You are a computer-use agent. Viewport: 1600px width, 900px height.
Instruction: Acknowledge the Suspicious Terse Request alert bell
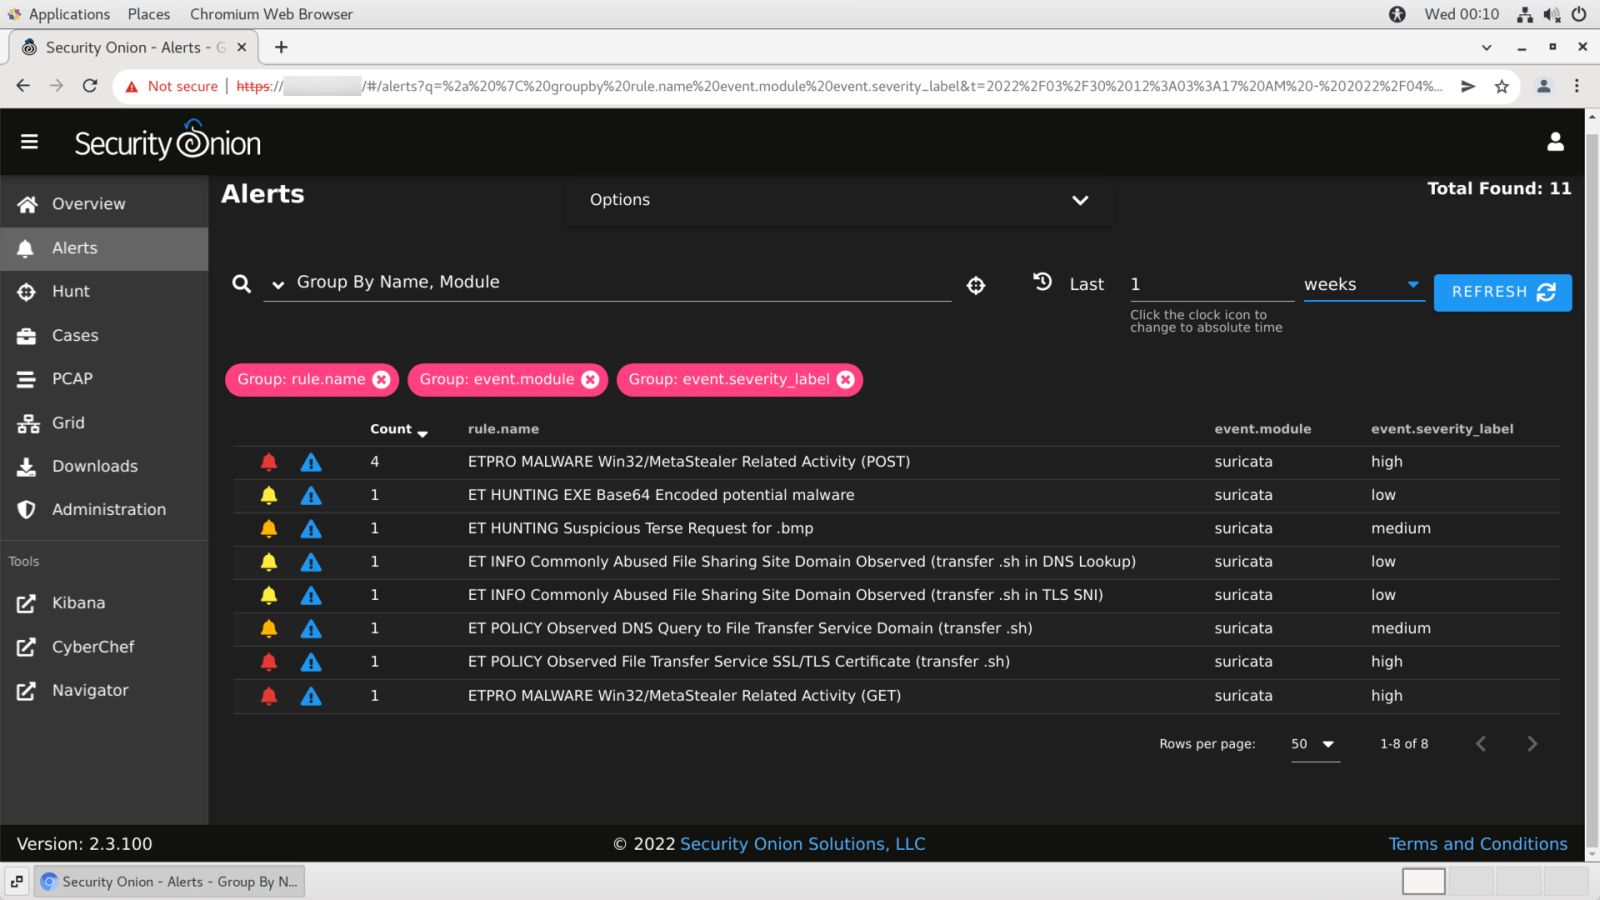[x=269, y=528]
